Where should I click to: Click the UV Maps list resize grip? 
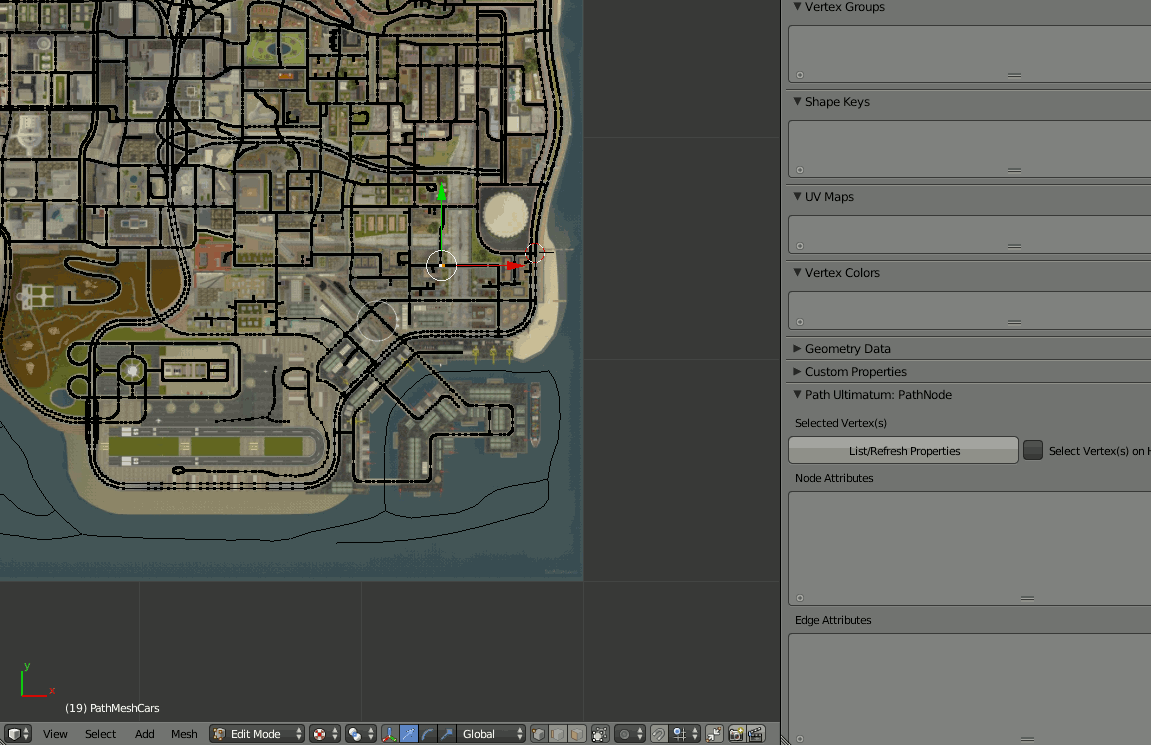[1014, 246]
